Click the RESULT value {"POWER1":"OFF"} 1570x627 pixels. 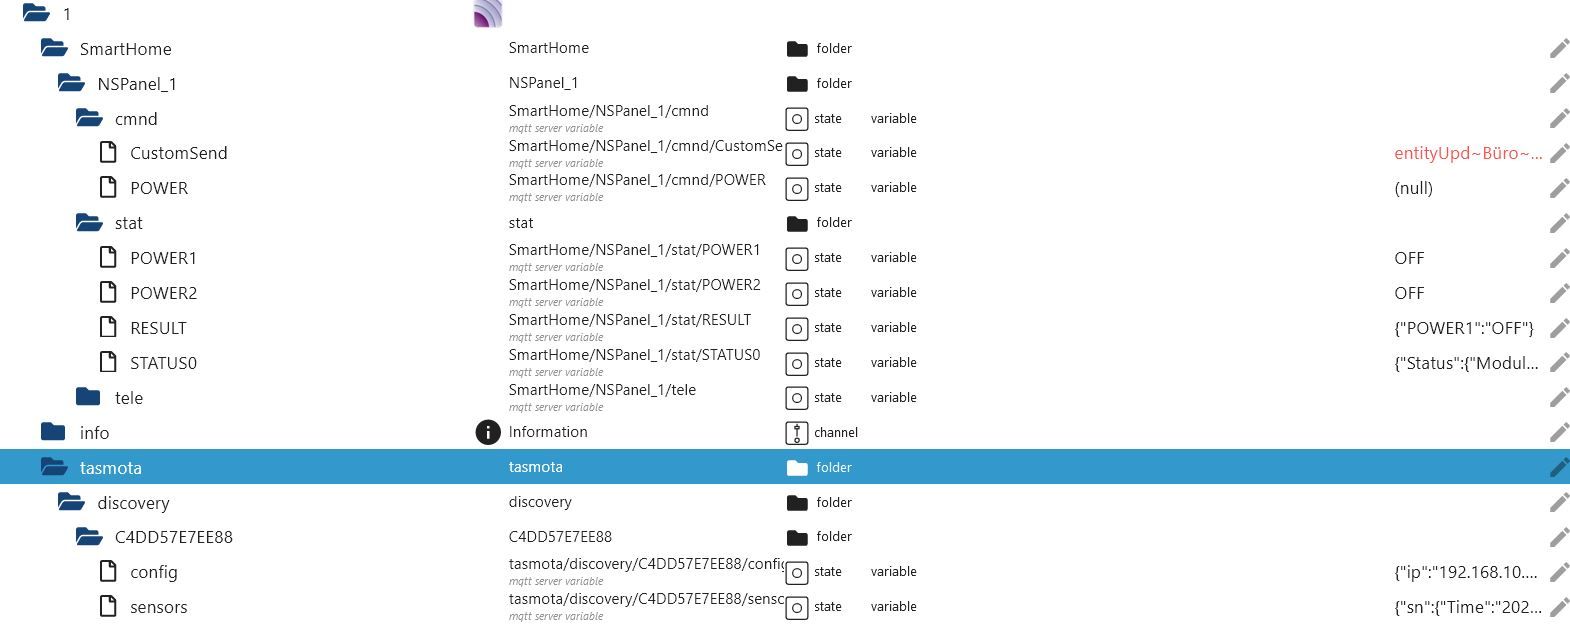tap(1463, 328)
